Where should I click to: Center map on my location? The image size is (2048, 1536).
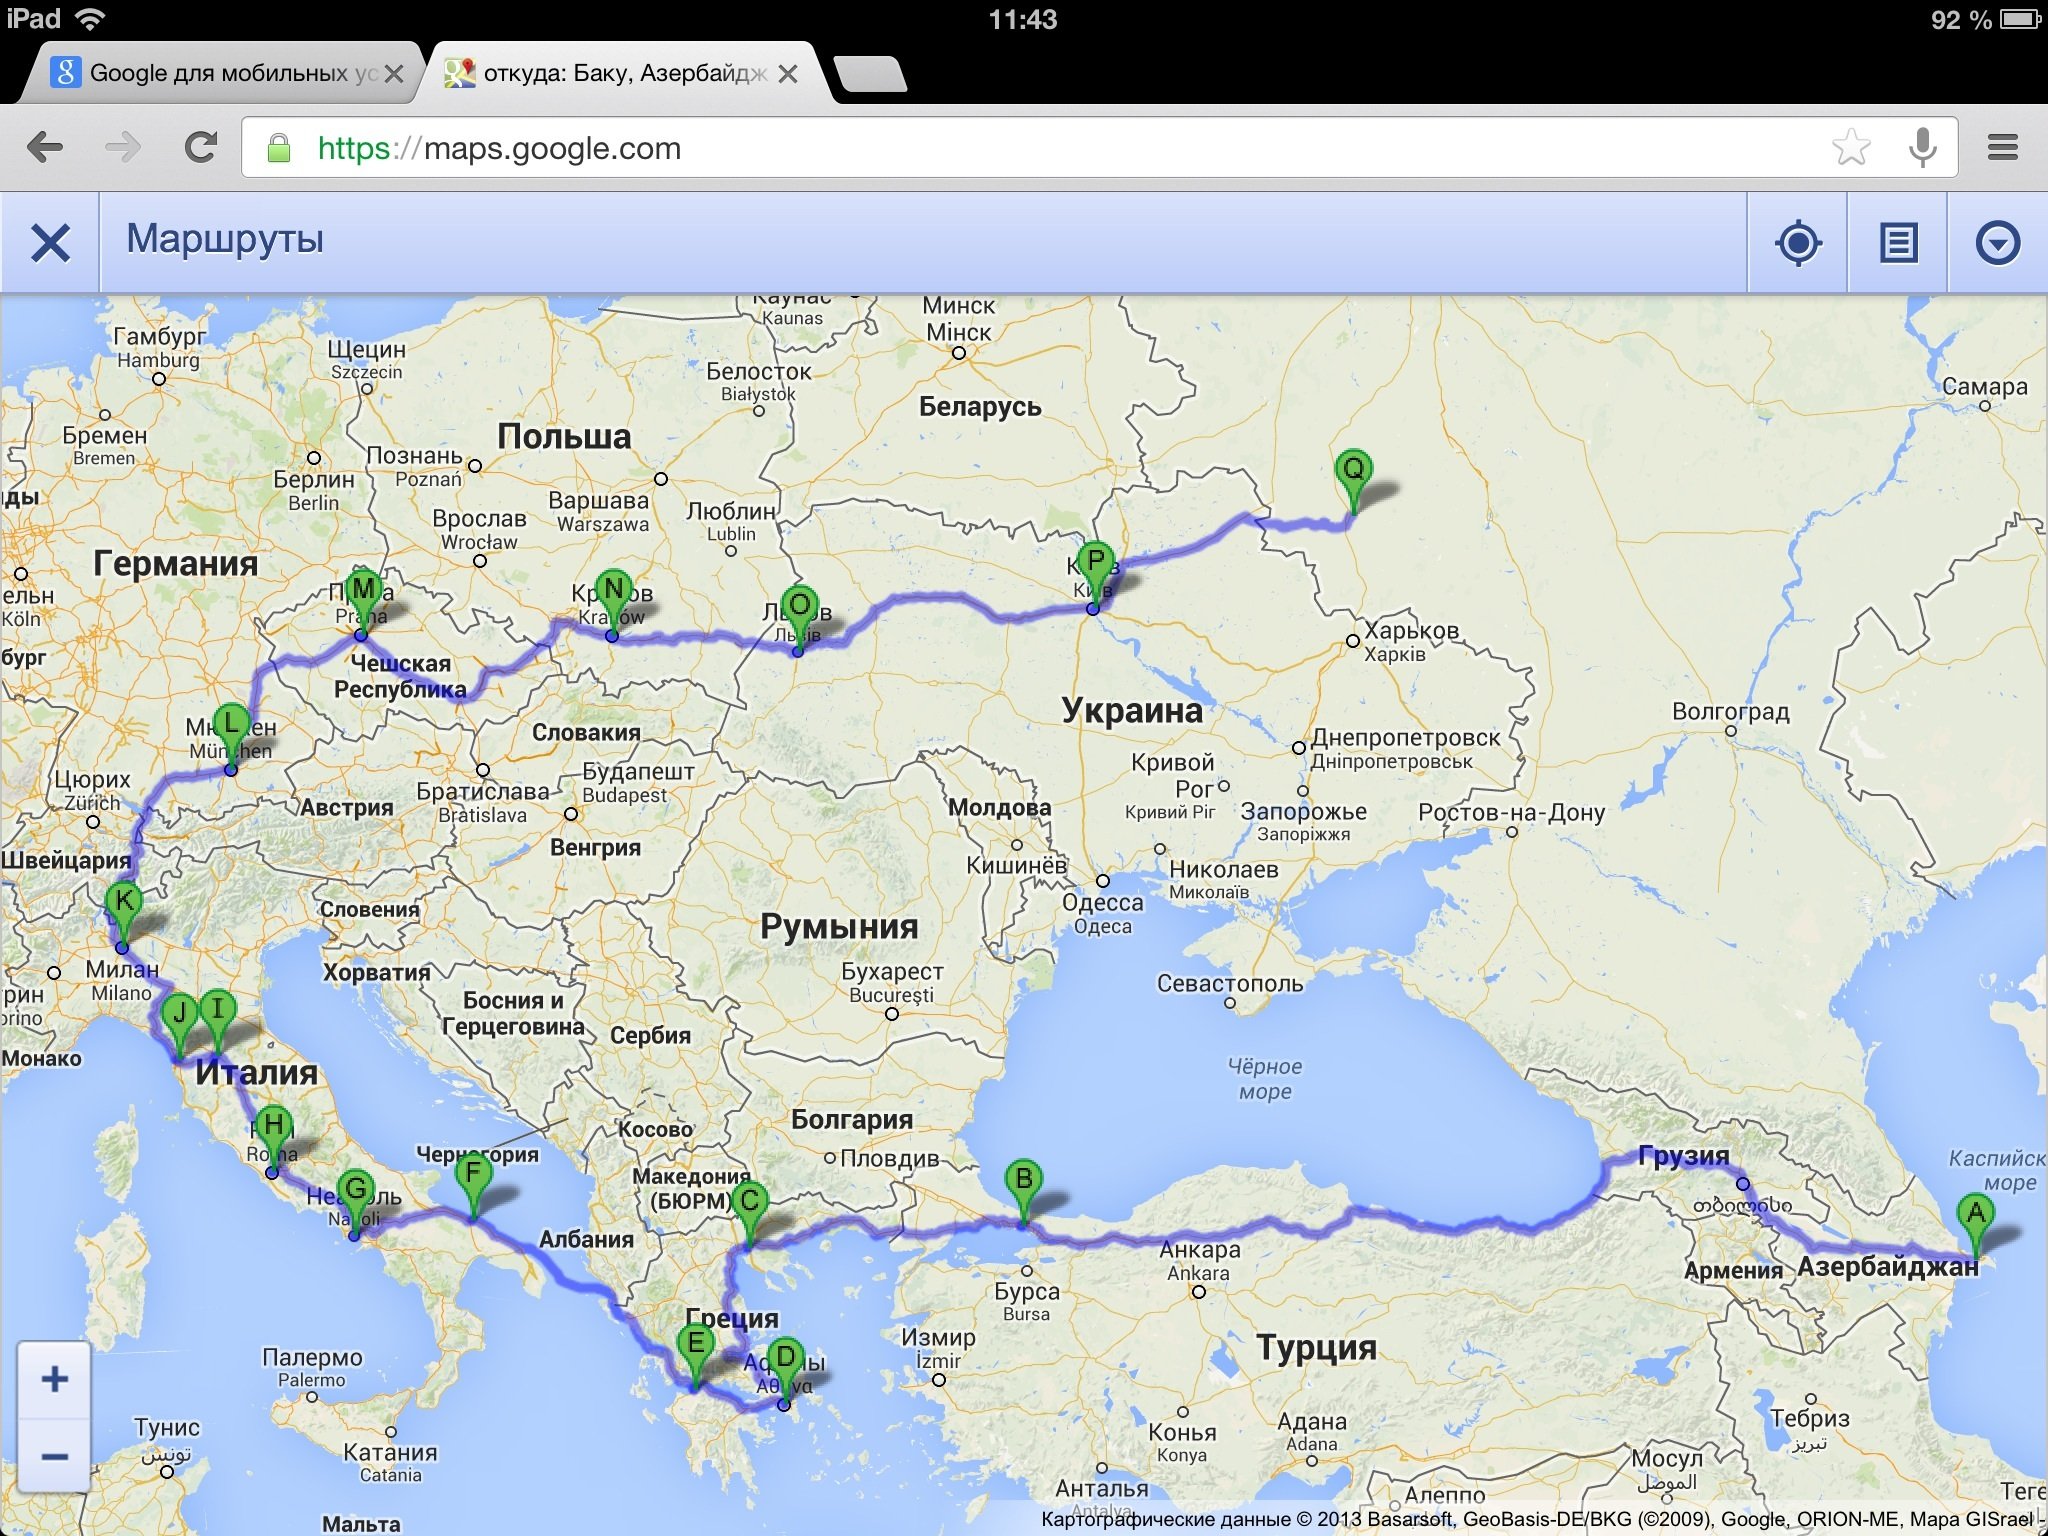click(x=1798, y=243)
